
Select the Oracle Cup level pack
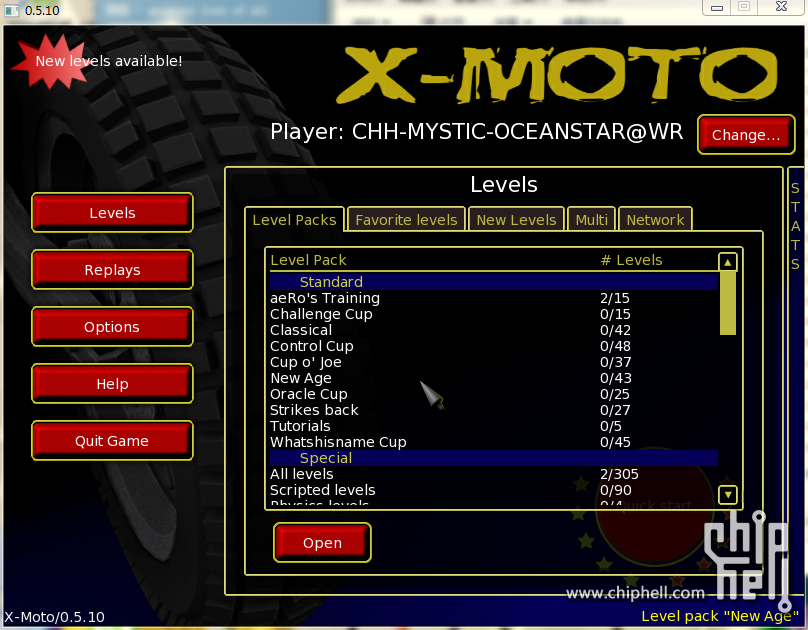pos(494,394)
